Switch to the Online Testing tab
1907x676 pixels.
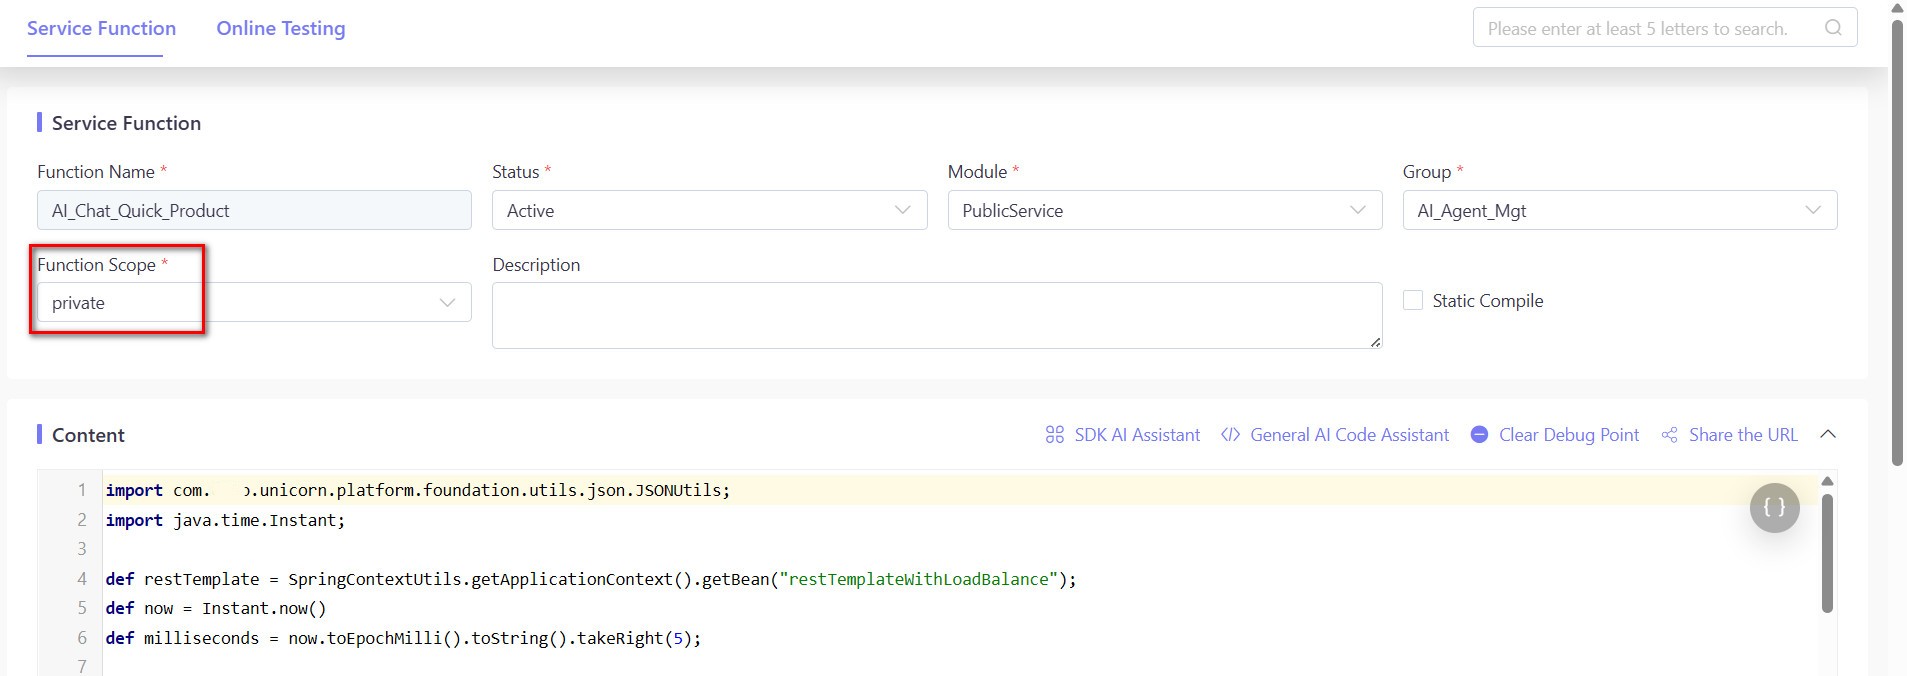[x=281, y=28]
